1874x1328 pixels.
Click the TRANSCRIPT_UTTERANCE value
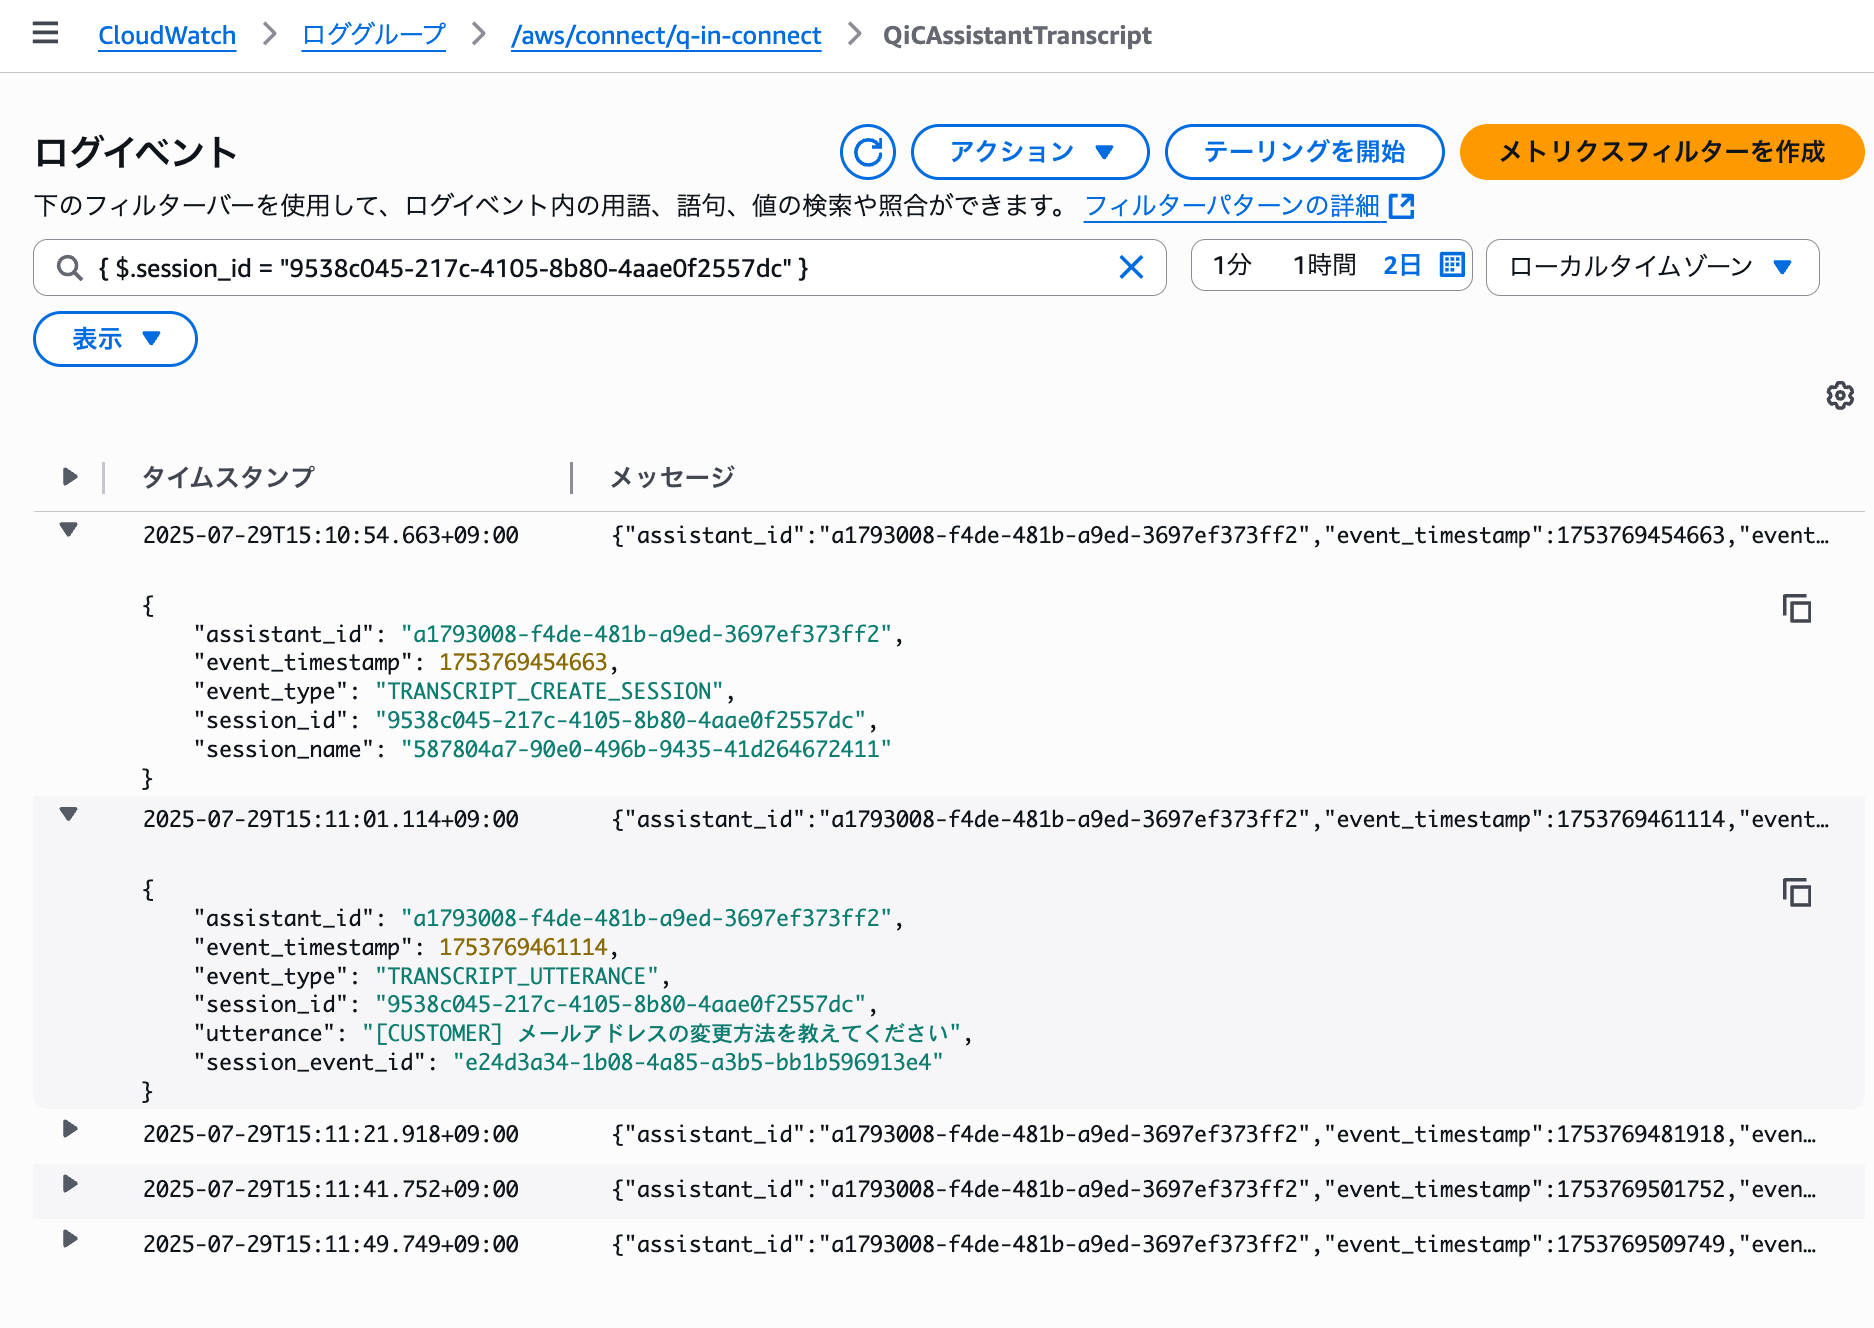coord(517,976)
